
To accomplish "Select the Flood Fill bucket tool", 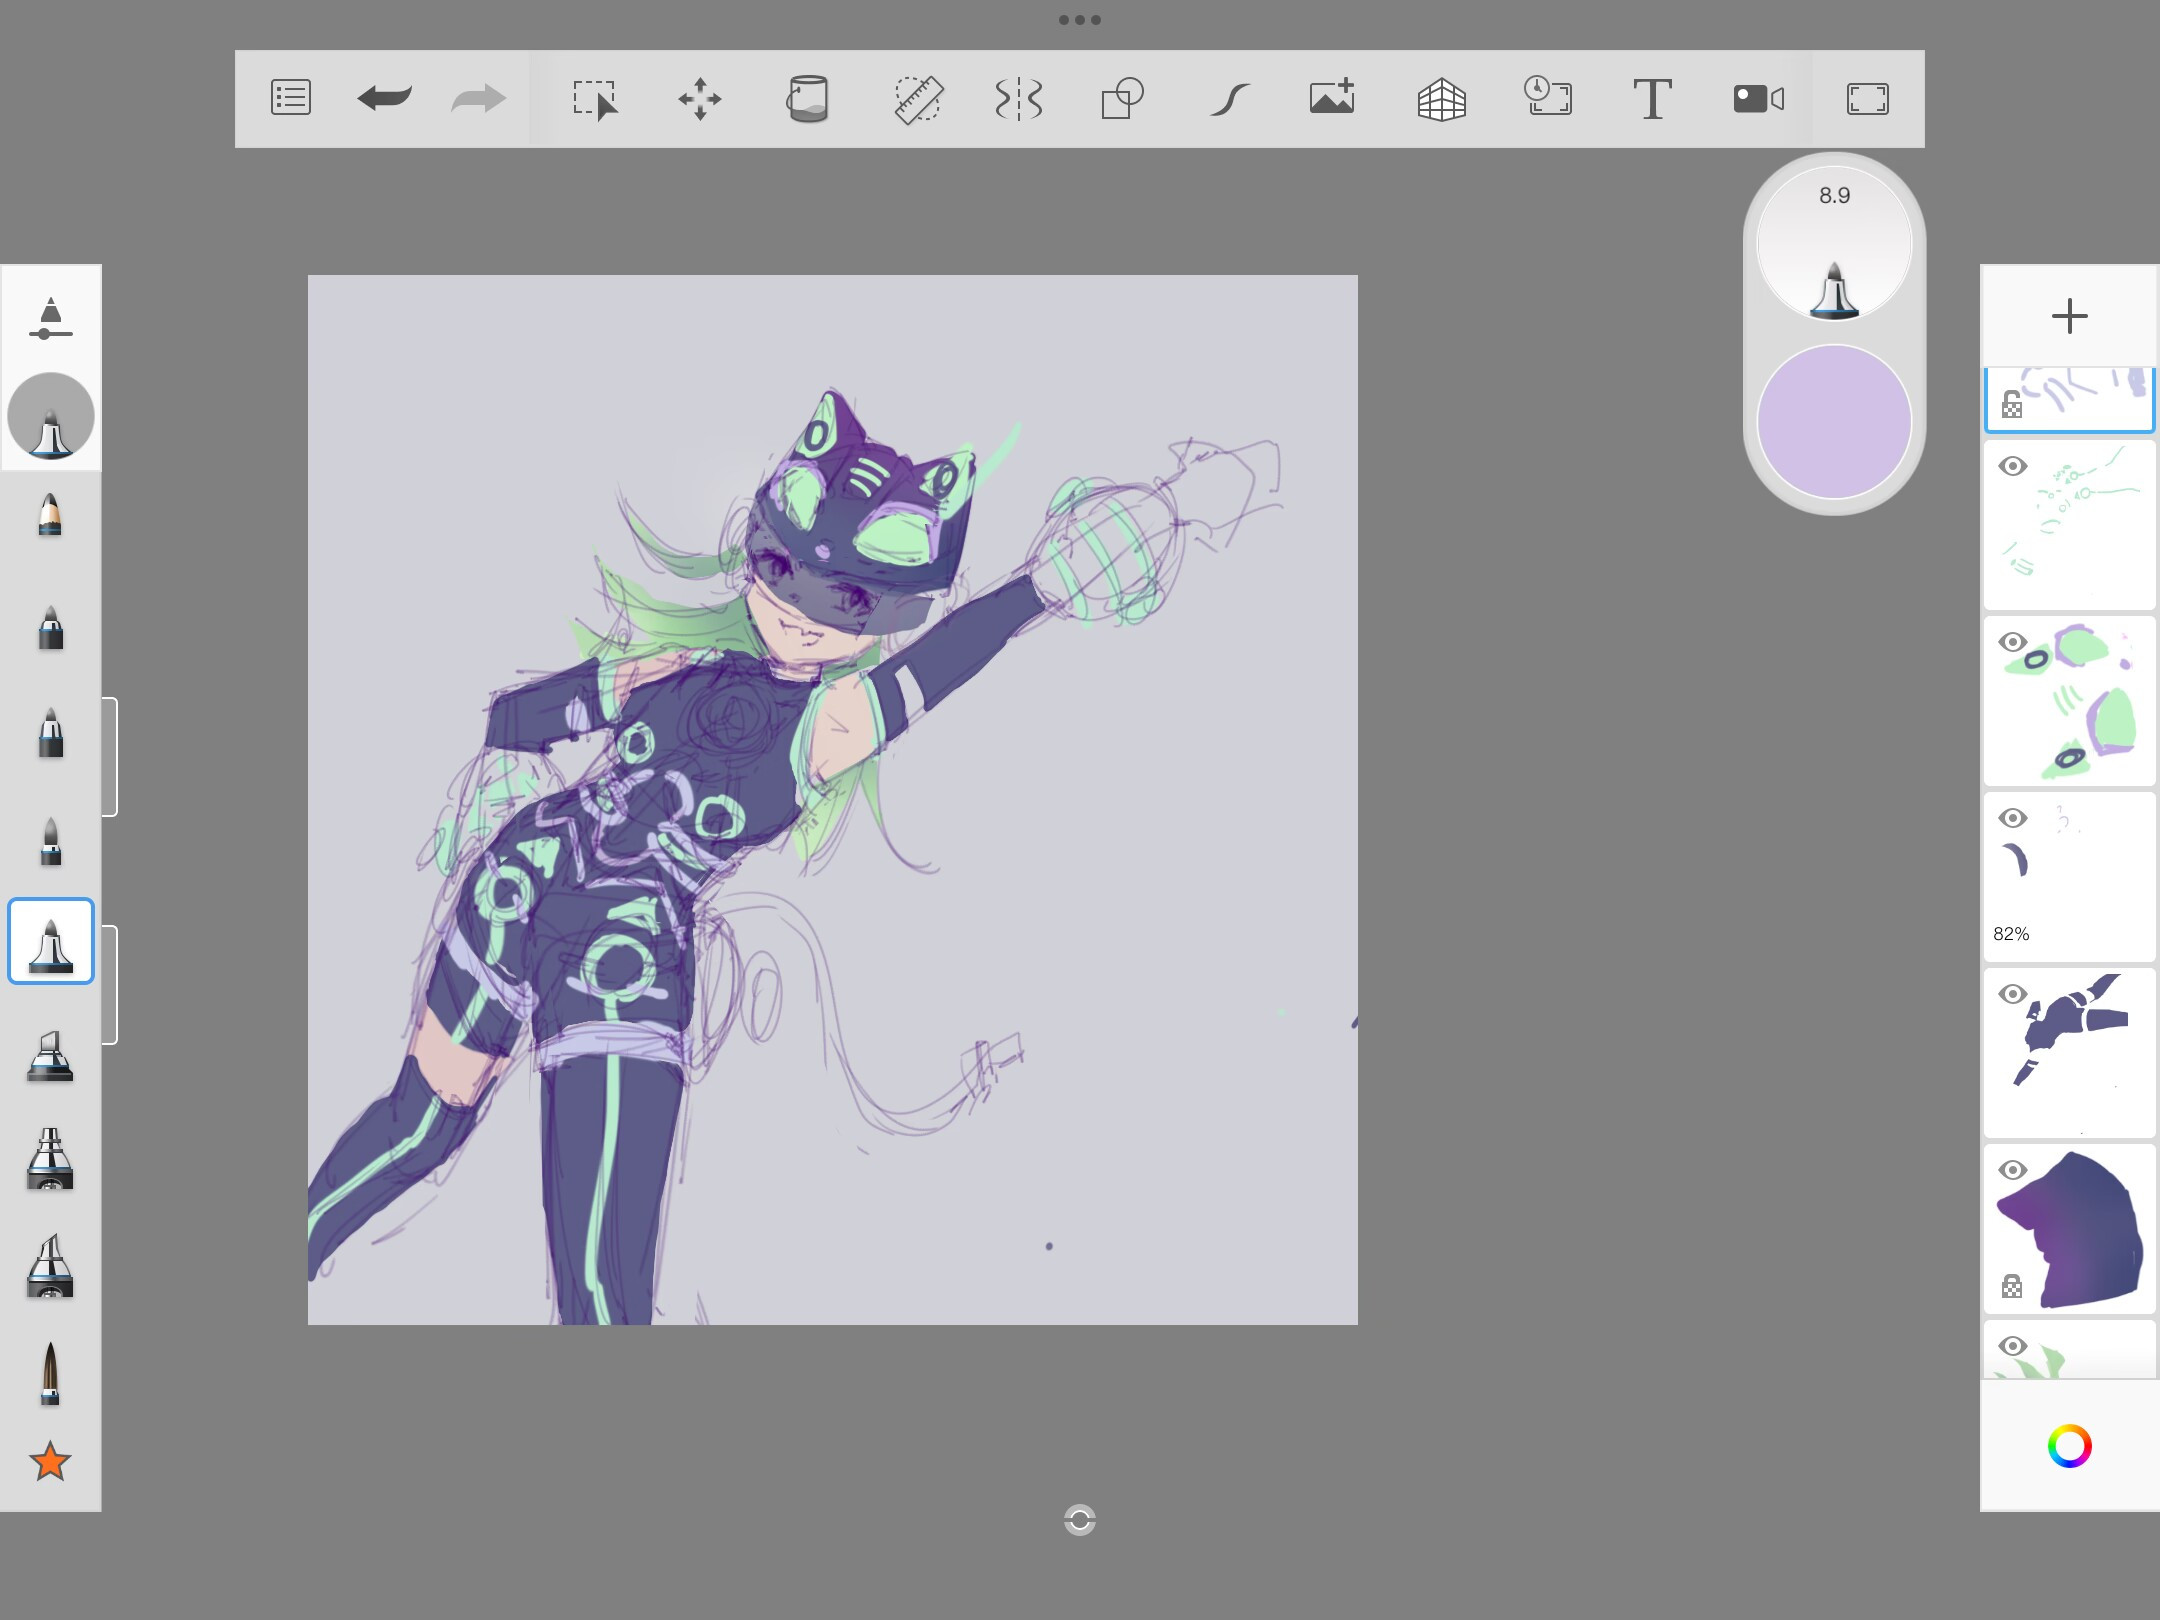I will 808,99.
